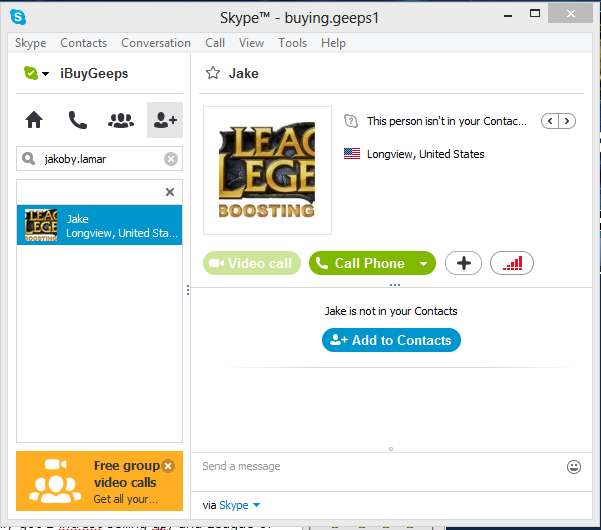Click the sidebar vertical splitter dots
The image size is (601, 530).
tap(188, 290)
